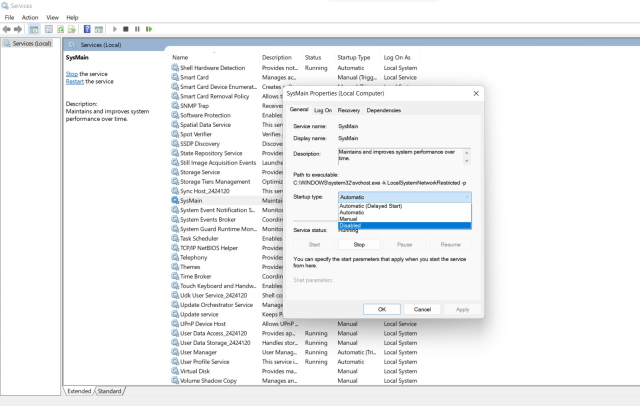This screenshot has height=406, width=640.
Task: Click the toolbar Forward arrow
Action: (x=18, y=29)
